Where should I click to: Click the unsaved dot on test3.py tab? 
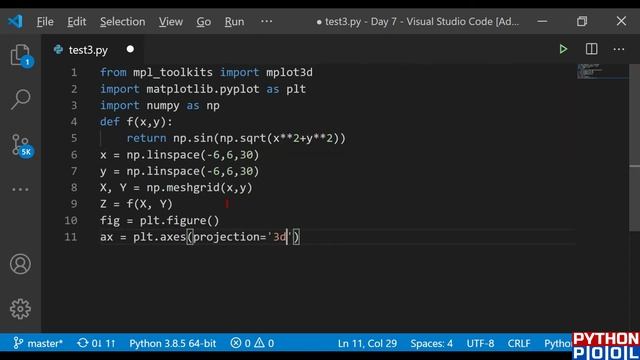click(130, 49)
